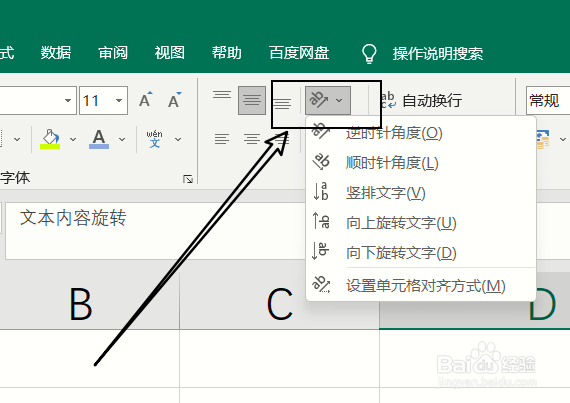This screenshot has width=570, height=403.
Task: Select 向上旋转文字(U) option
Action: tap(421, 222)
